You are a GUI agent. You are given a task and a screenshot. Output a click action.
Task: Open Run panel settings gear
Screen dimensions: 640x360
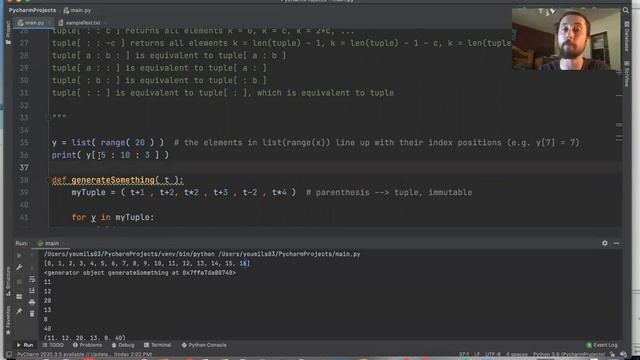(604, 243)
